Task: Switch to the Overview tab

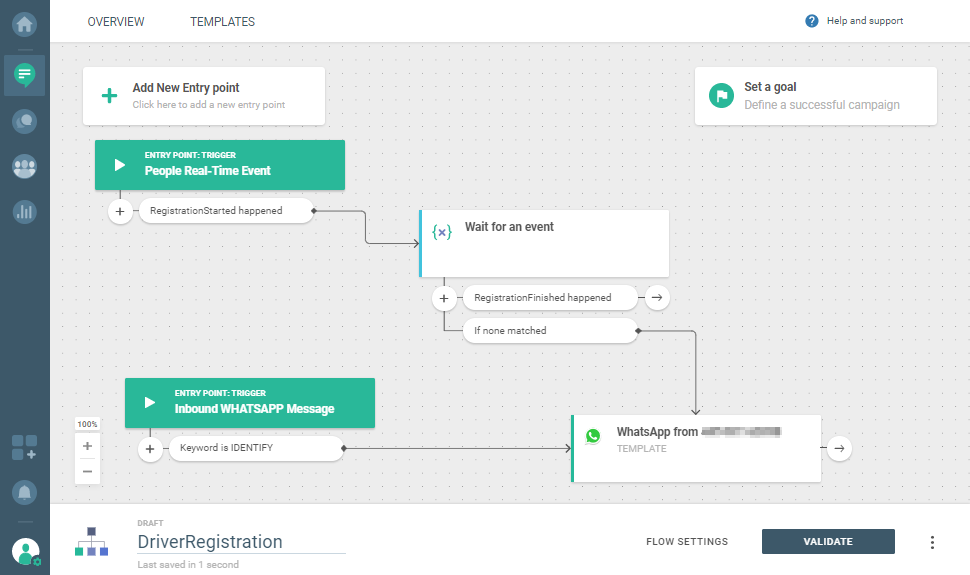Action: pyautogui.click(x=116, y=22)
